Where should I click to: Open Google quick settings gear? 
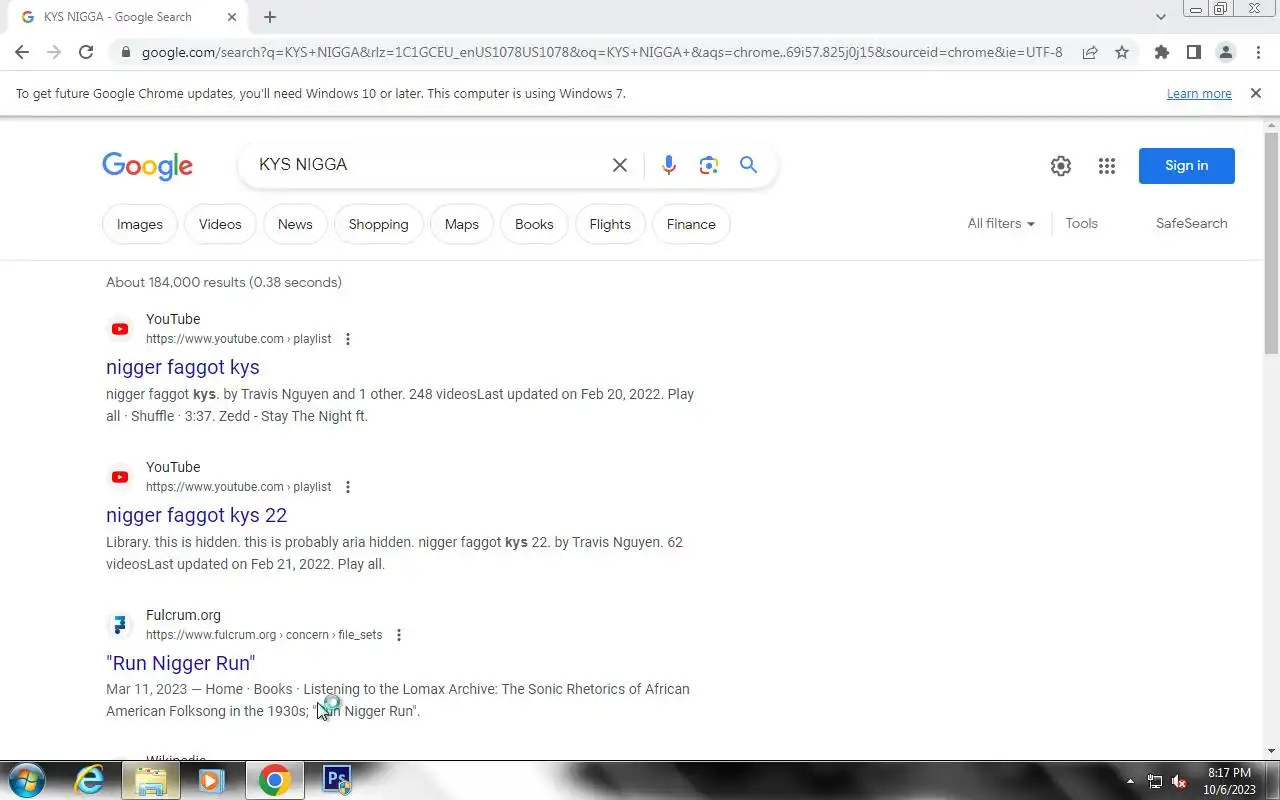(1061, 166)
